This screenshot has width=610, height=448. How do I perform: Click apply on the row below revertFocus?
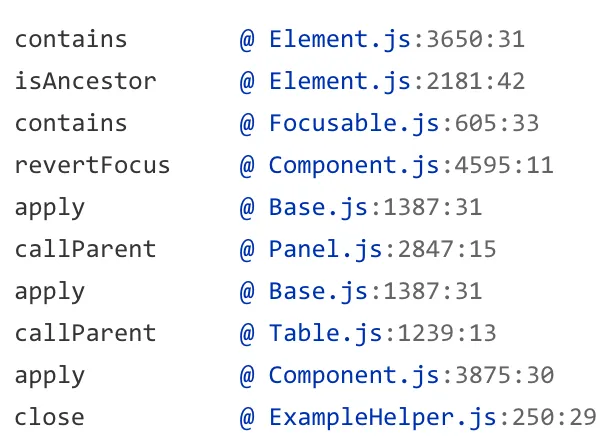pyautogui.click(x=49, y=208)
